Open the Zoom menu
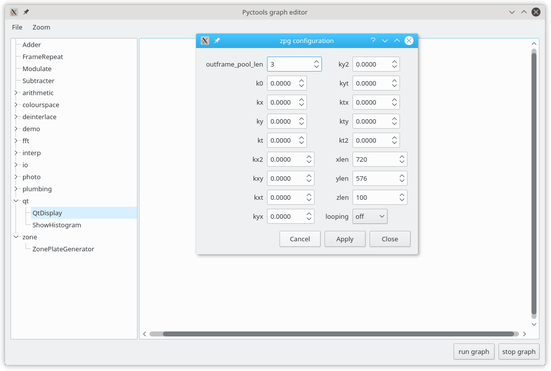Viewport: 551px width, 371px height. pos(41,27)
